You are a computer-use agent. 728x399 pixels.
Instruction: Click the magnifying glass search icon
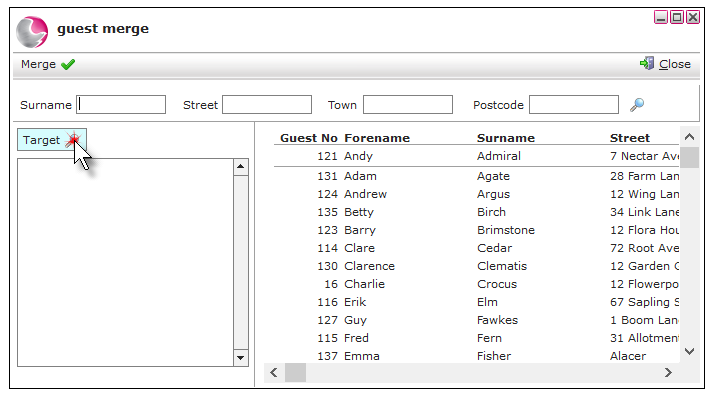(x=637, y=105)
